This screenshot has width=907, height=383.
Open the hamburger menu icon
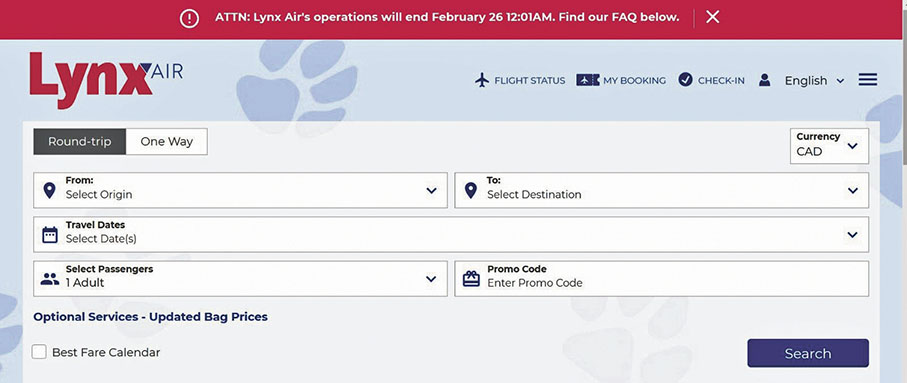(868, 80)
